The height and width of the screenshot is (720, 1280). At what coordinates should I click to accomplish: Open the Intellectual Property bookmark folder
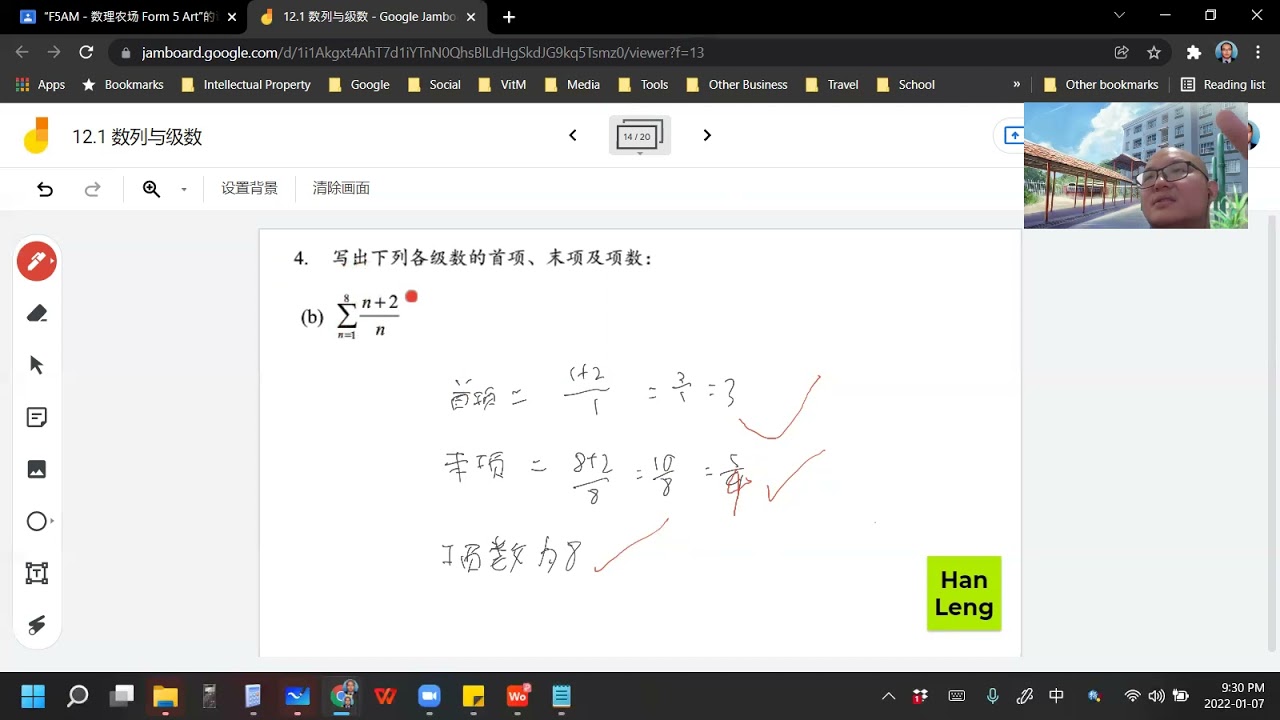[247, 85]
